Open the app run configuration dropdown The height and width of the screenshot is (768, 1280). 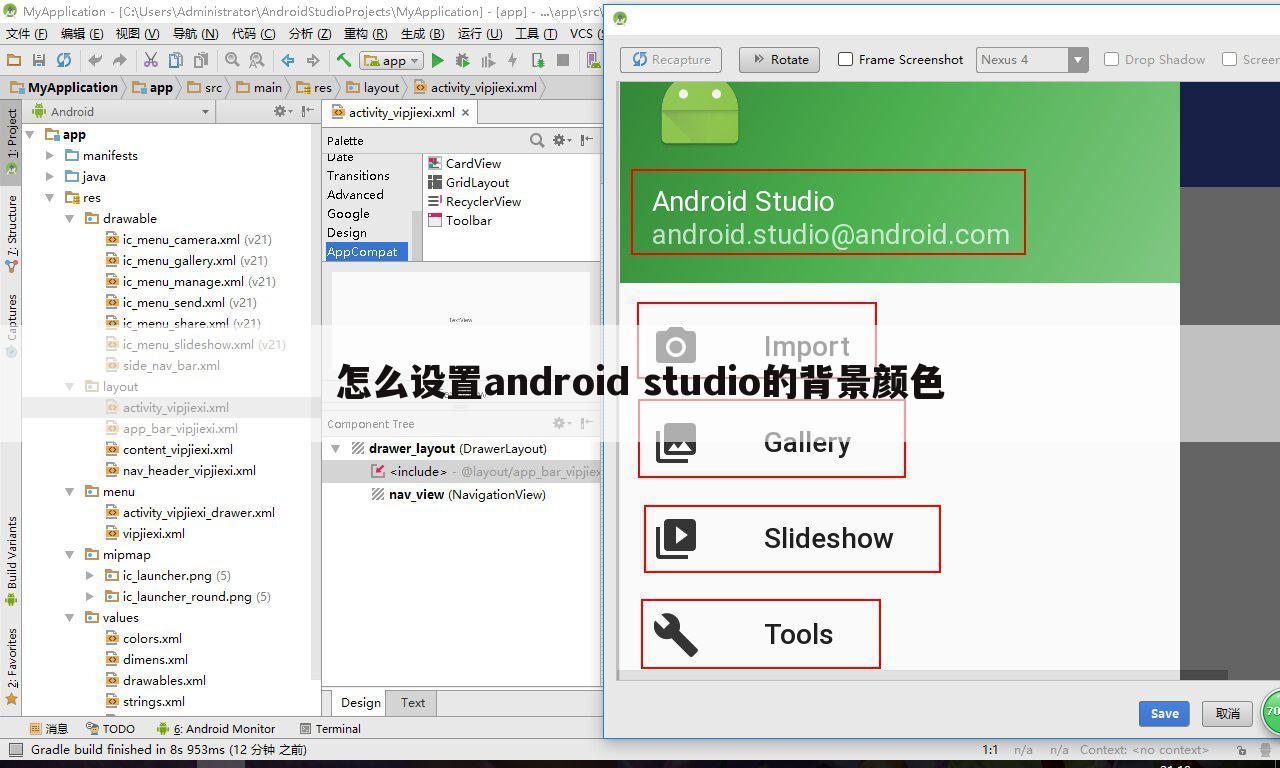[392, 60]
